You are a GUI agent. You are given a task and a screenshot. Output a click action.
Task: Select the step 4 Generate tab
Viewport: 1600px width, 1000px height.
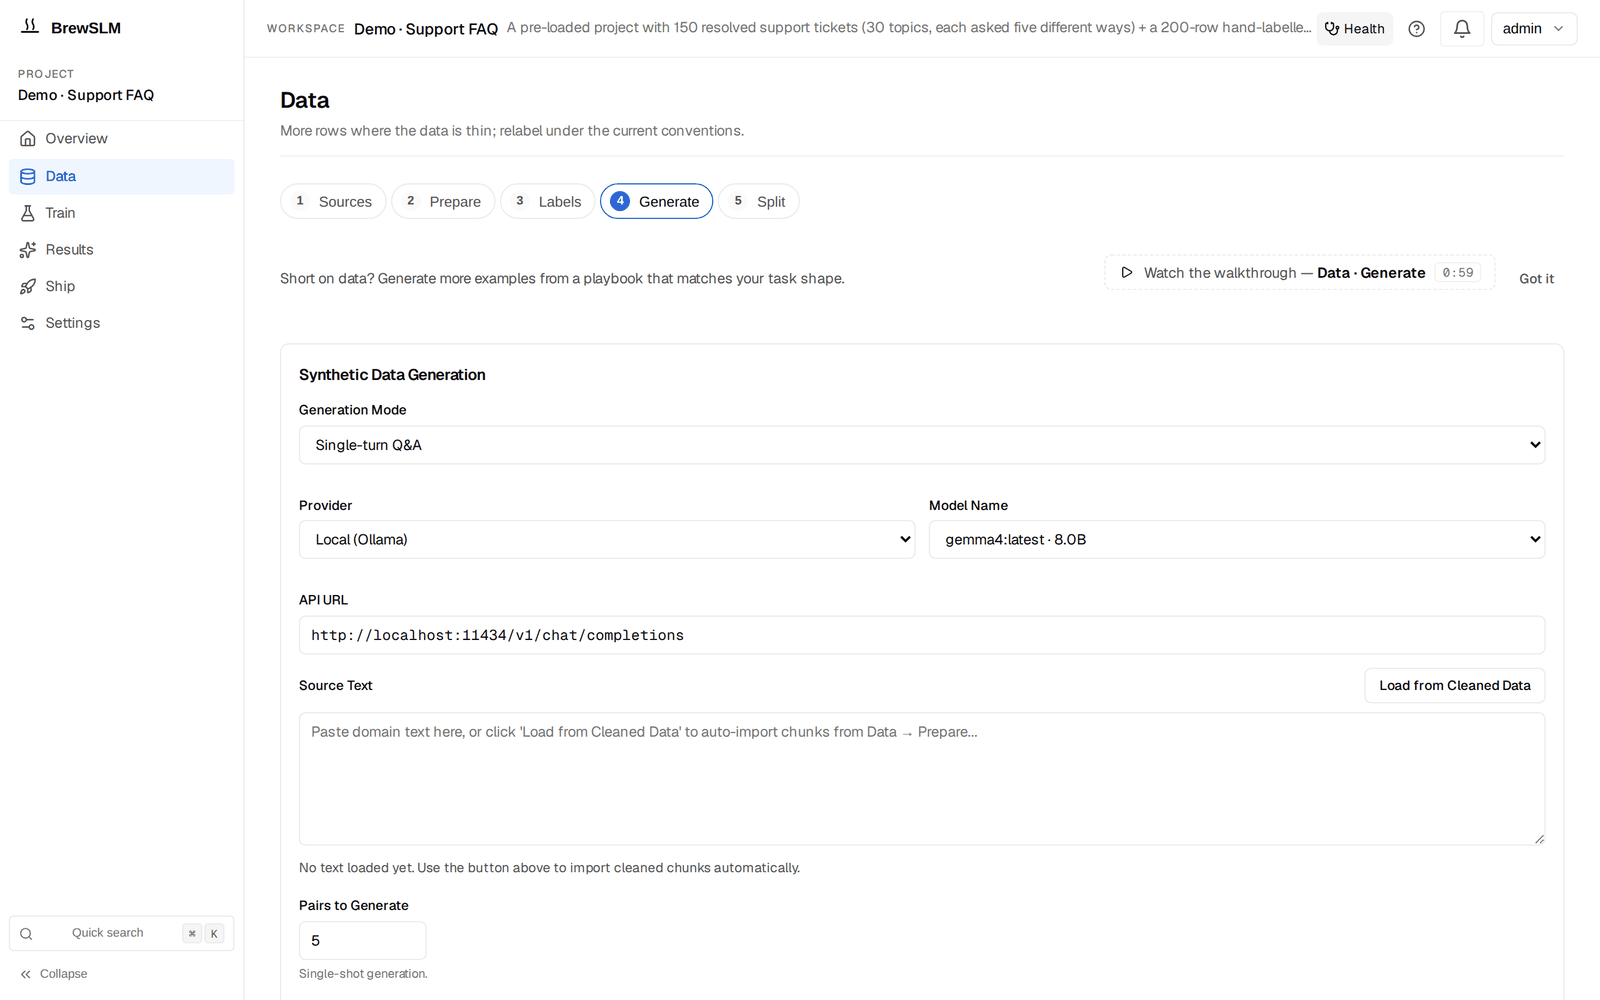[656, 201]
